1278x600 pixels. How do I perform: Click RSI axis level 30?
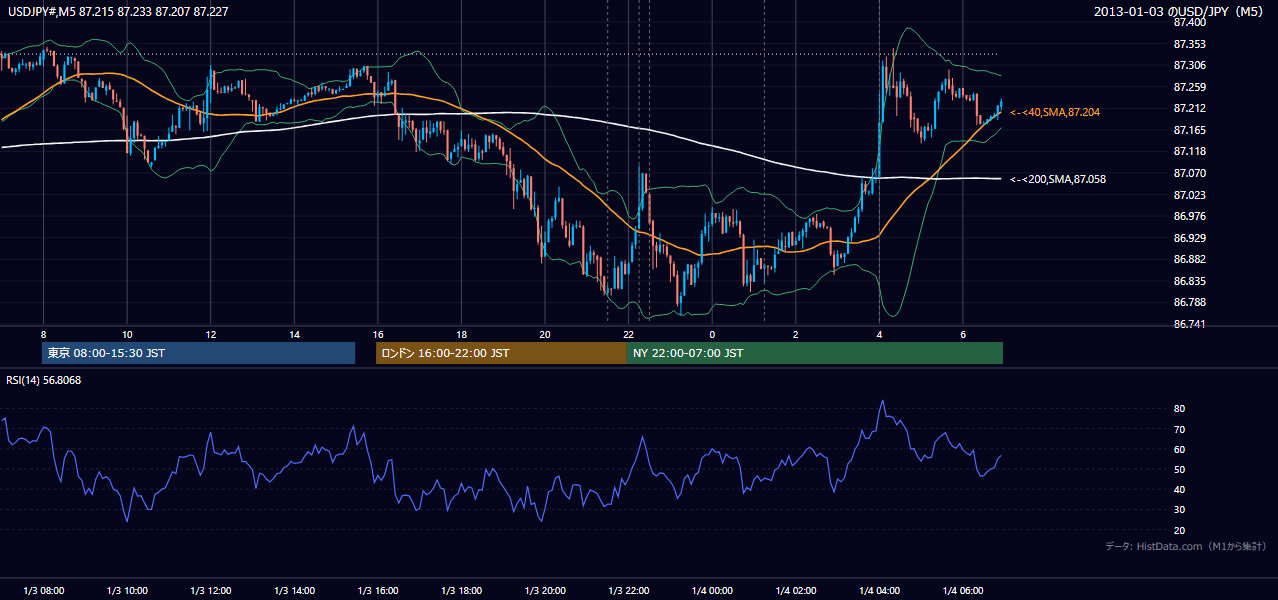(1179, 510)
